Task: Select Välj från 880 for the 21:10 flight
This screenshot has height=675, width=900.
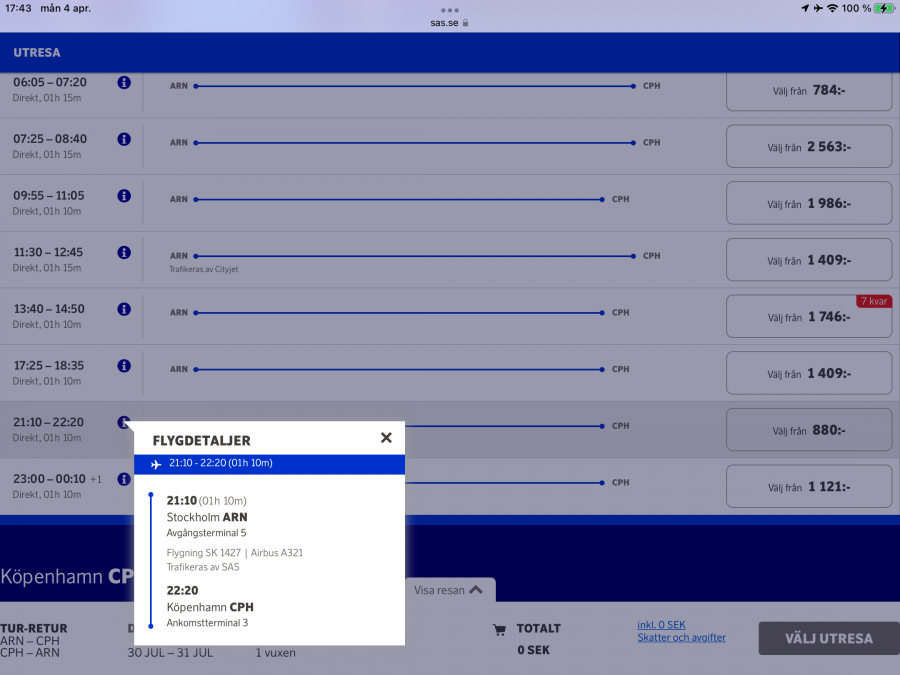Action: click(810, 429)
